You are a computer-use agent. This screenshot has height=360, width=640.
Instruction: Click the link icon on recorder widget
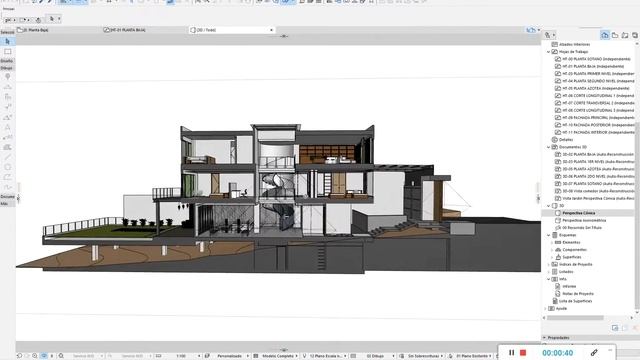[594, 352]
